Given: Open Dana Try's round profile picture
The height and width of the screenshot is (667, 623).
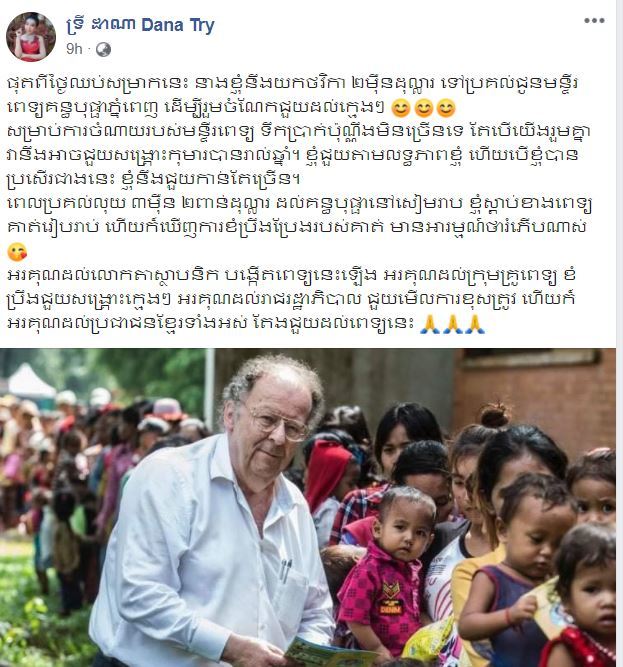Looking at the screenshot, I should click(x=31, y=37).
